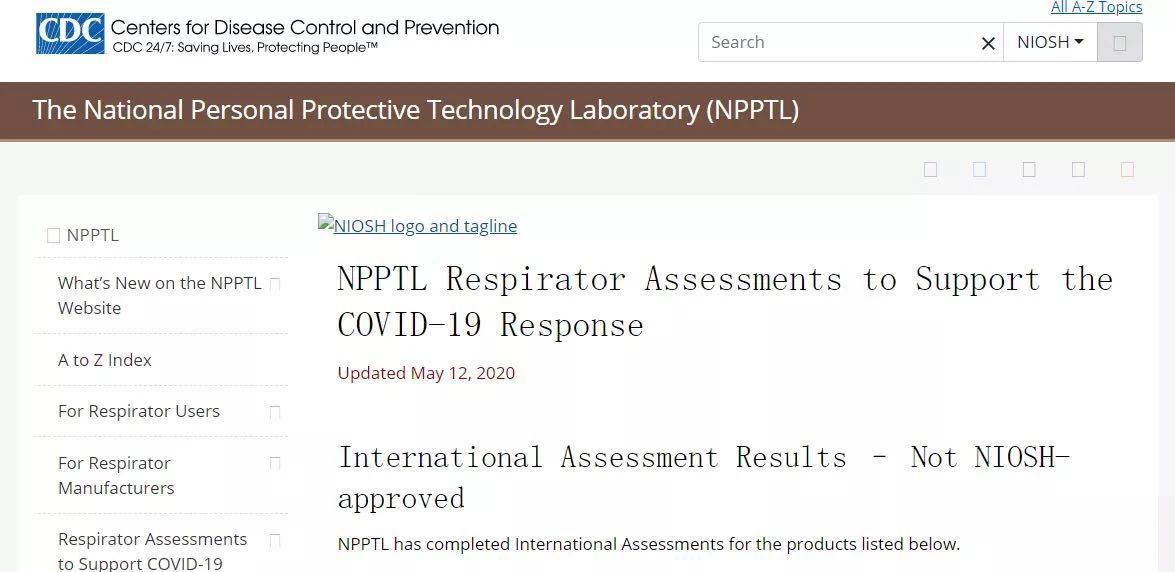Screen dimensions: 1175x572
Task: Click the NPPTL laboratory banner title
Action: coord(415,110)
